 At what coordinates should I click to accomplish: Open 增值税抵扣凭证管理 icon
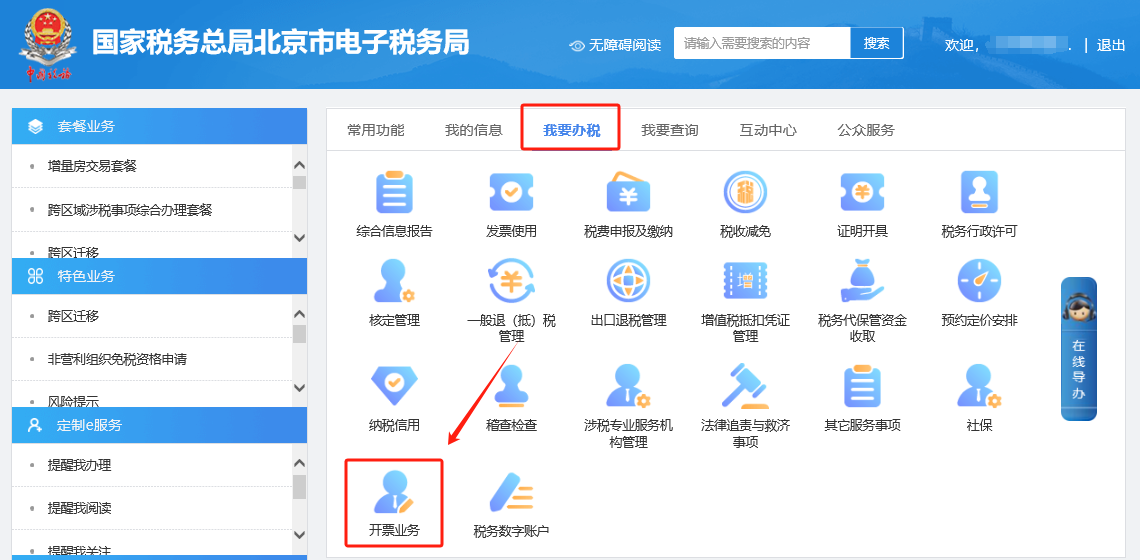click(x=745, y=281)
